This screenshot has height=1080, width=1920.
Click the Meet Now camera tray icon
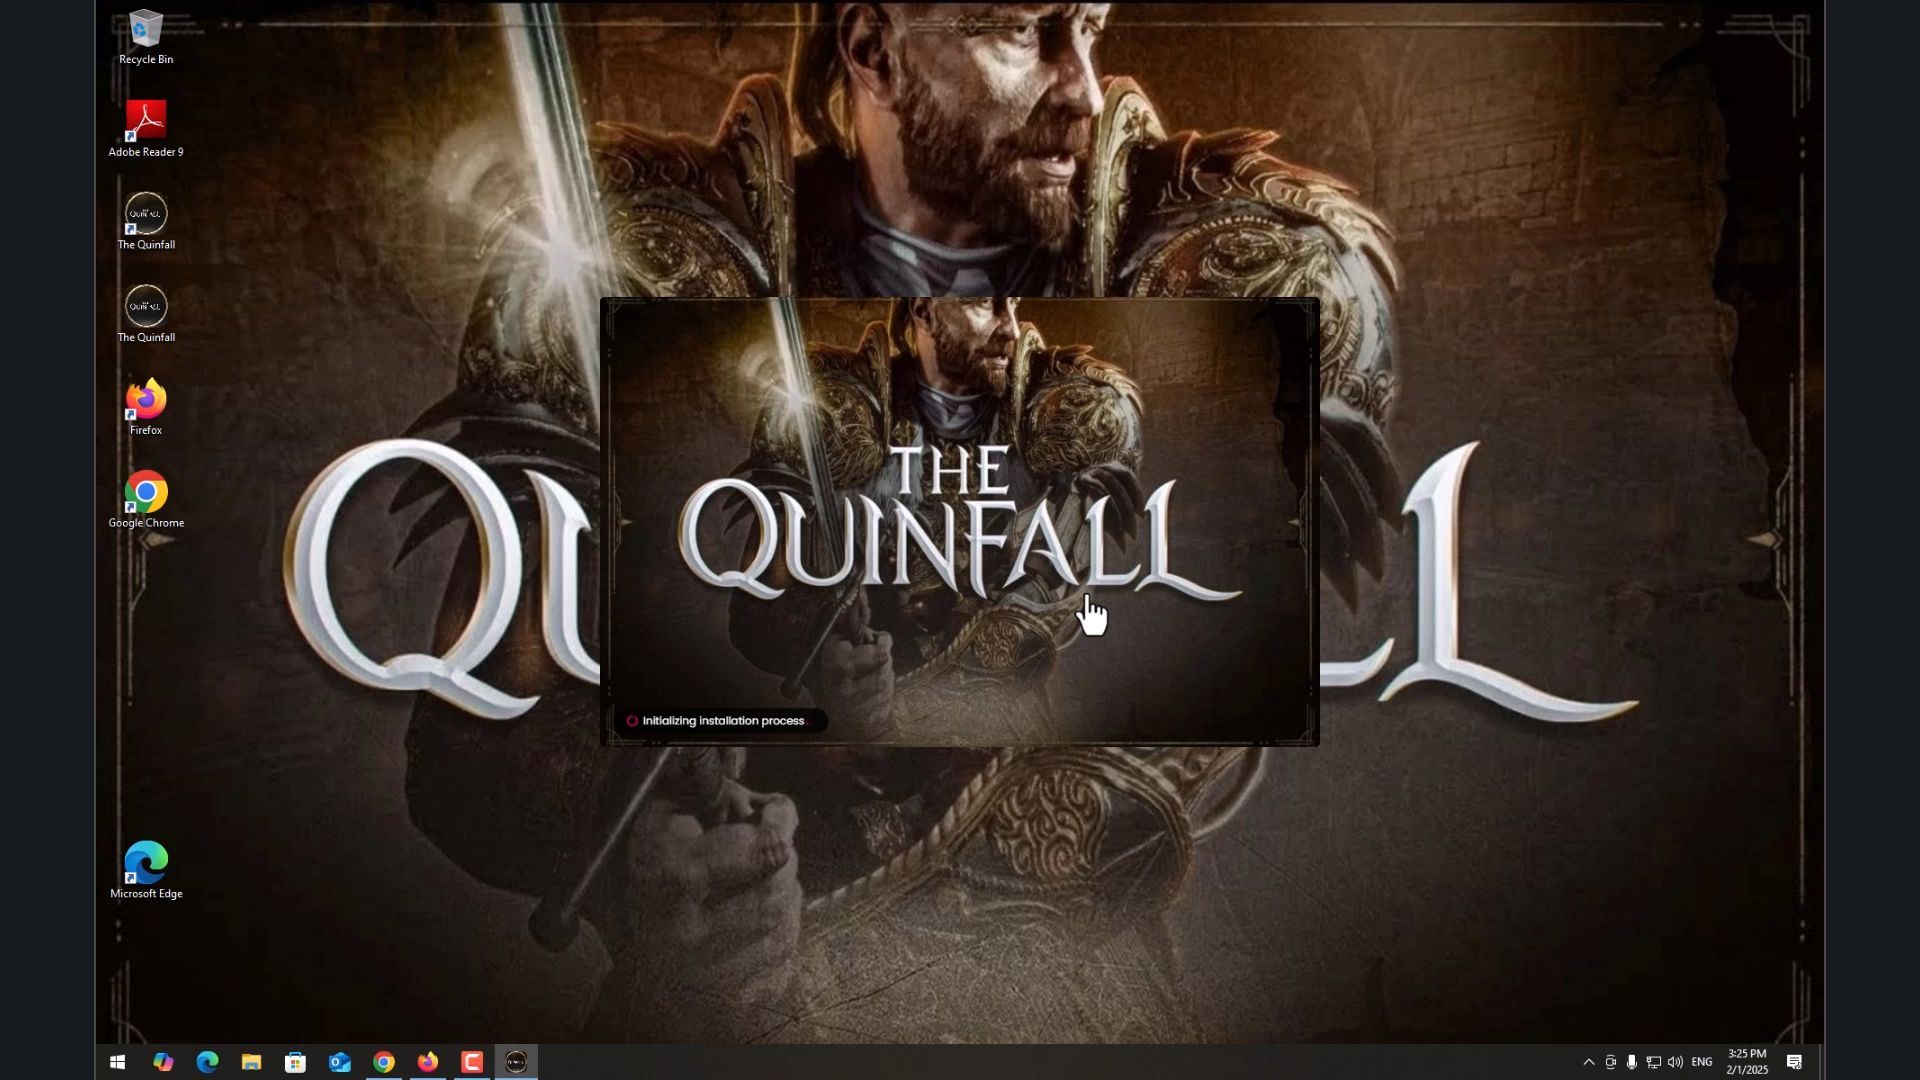(x=1611, y=1062)
